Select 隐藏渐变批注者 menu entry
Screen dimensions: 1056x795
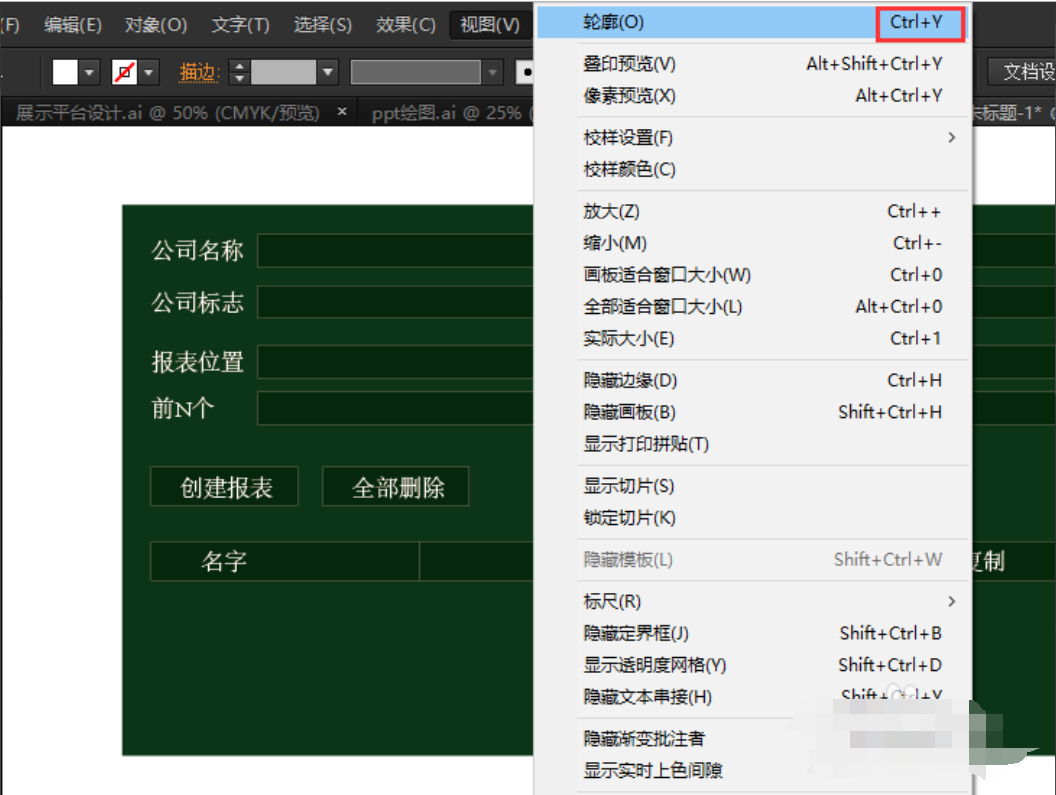(752, 738)
